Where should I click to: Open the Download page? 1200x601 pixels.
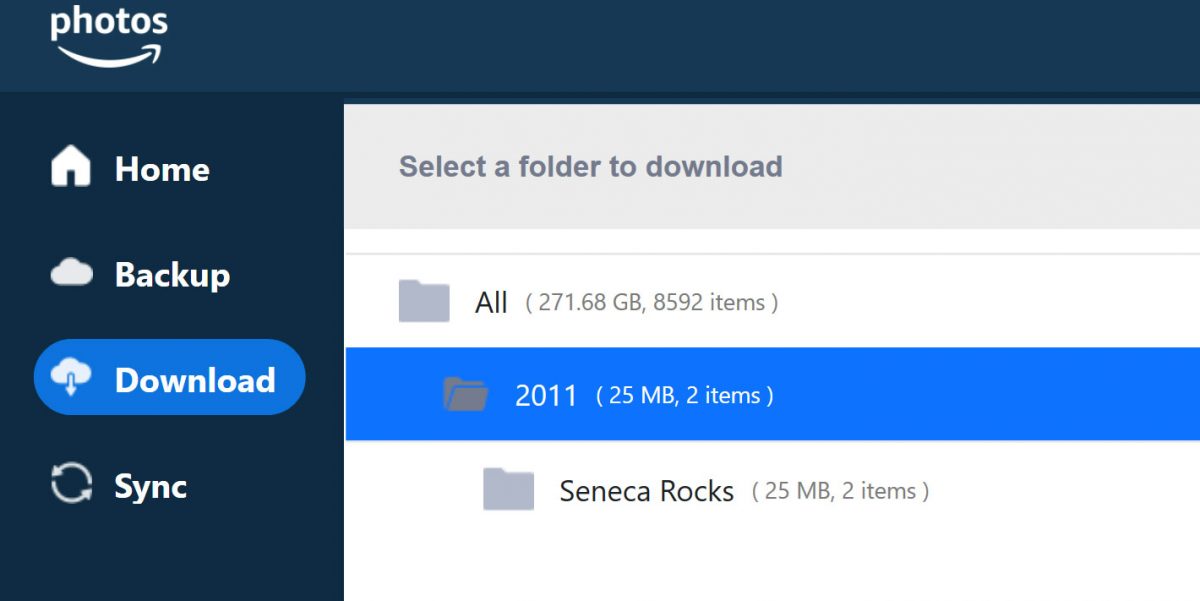click(195, 379)
